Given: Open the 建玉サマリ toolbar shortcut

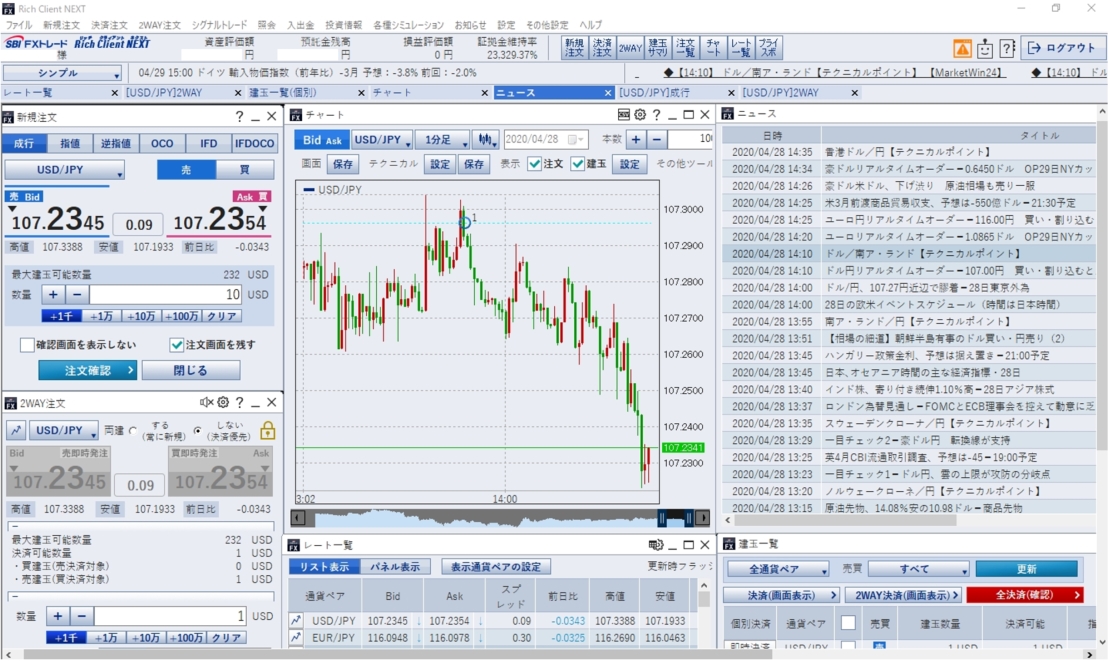Looking at the screenshot, I should pyautogui.click(x=657, y=48).
